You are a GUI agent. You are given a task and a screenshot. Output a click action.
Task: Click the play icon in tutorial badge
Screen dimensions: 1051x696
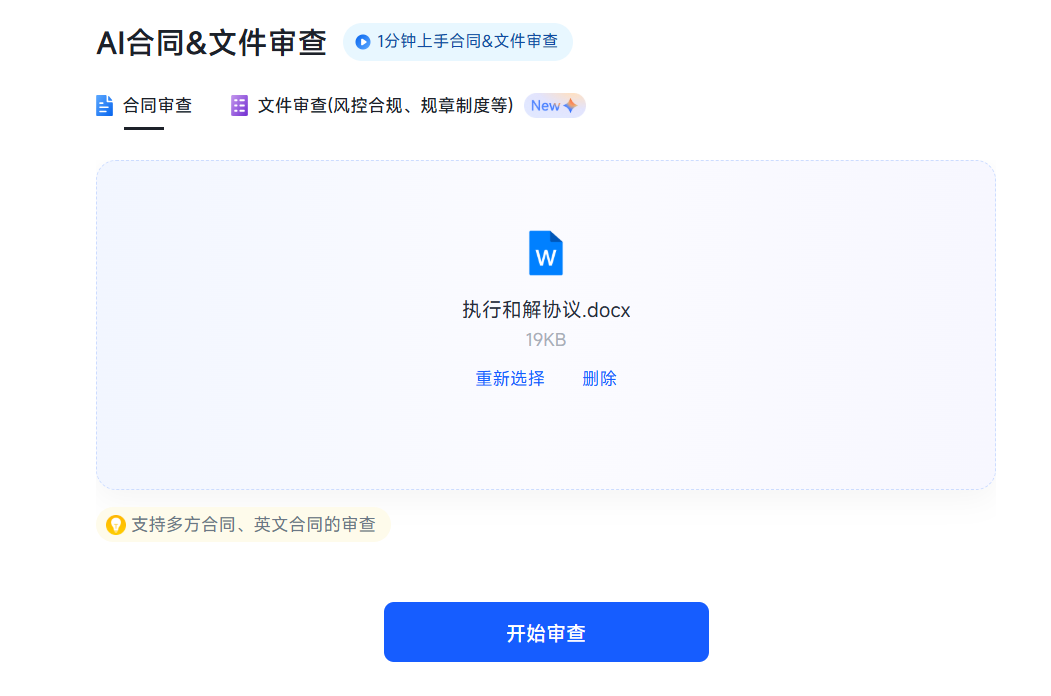click(x=363, y=42)
